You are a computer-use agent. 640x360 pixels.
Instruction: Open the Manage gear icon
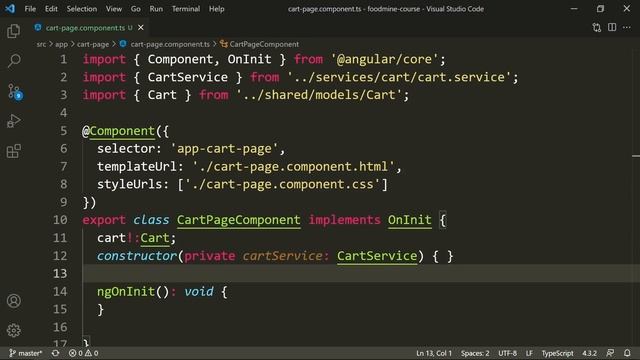14,330
